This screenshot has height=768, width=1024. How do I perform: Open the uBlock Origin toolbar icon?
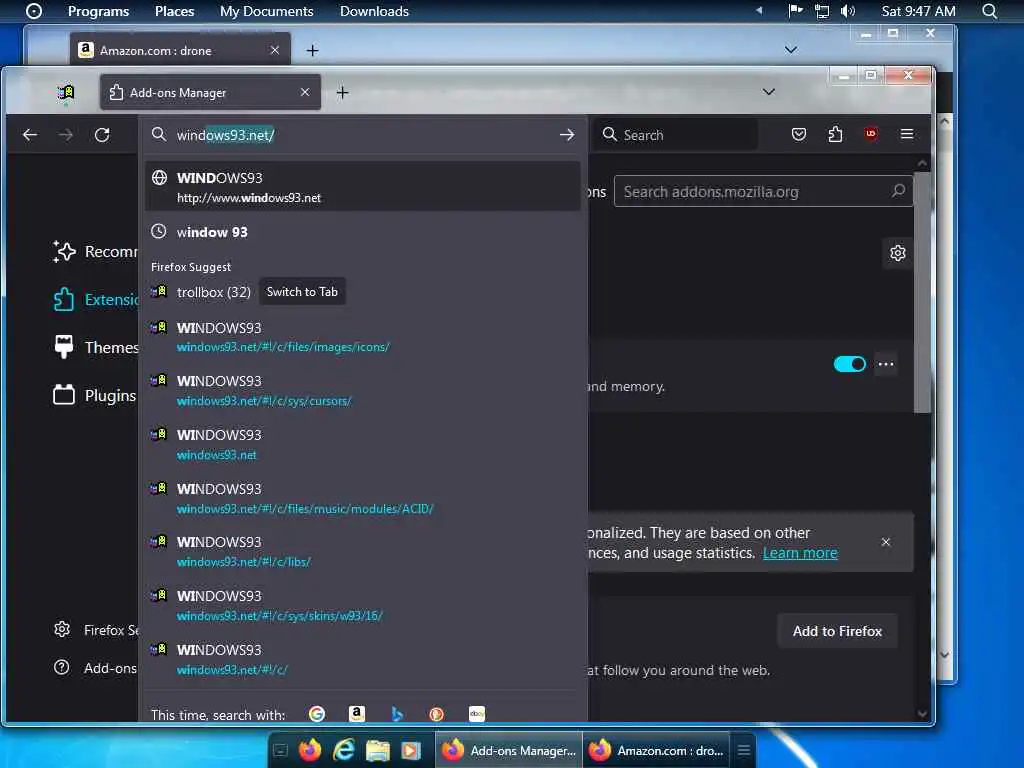[871, 134]
